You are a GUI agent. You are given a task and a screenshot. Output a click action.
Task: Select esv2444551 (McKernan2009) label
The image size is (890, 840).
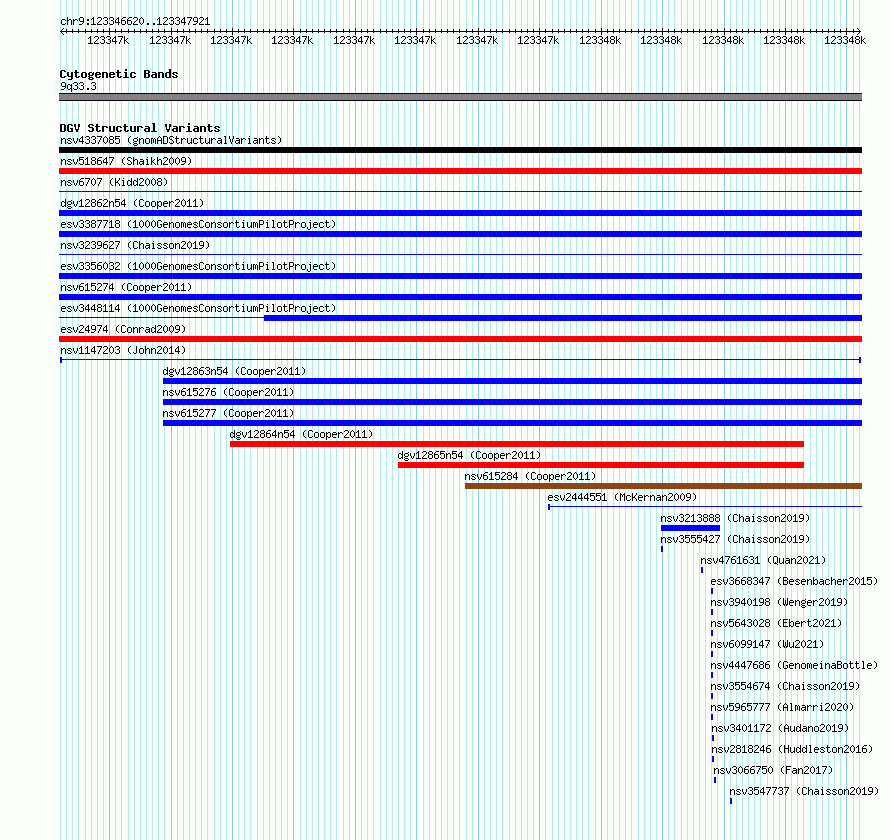tap(622, 497)
